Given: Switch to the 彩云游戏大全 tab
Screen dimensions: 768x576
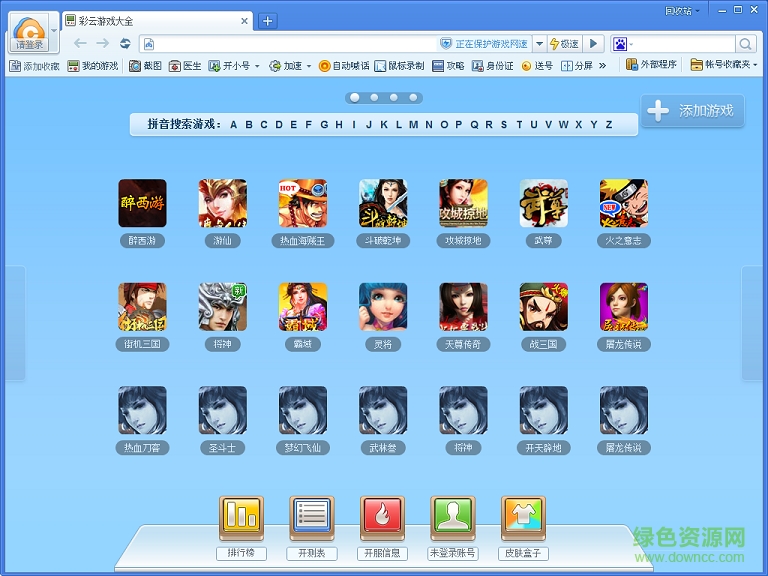Looking at the screenshot, I should pos(157,21).
